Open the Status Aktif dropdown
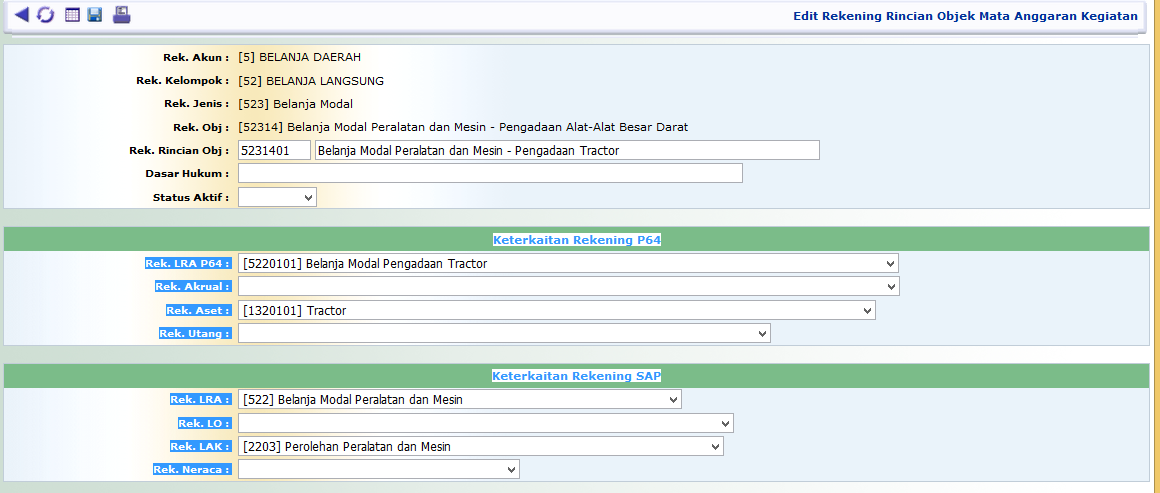The height and width of the screenshot is (493, 1160). (x=277, y=197)
